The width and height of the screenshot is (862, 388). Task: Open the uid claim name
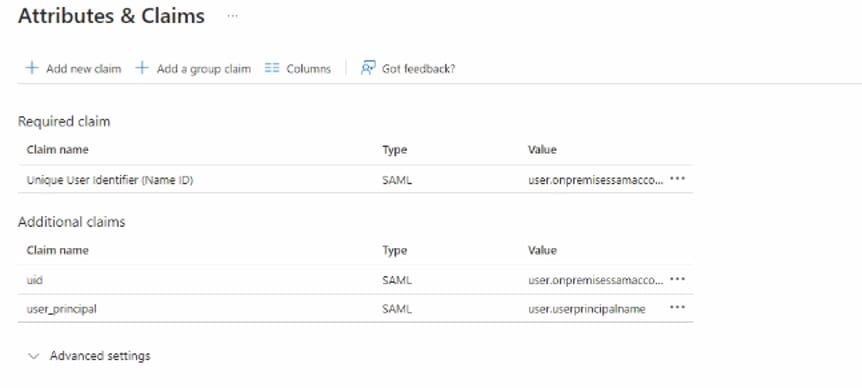(x=35, y=280)
